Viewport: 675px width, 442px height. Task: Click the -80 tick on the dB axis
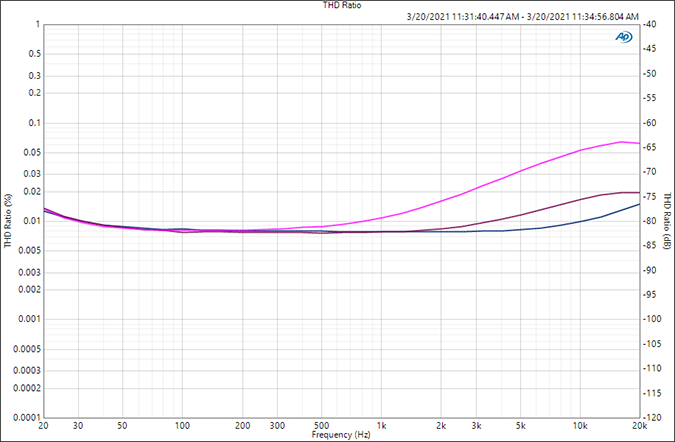click(x=651, y=221)
